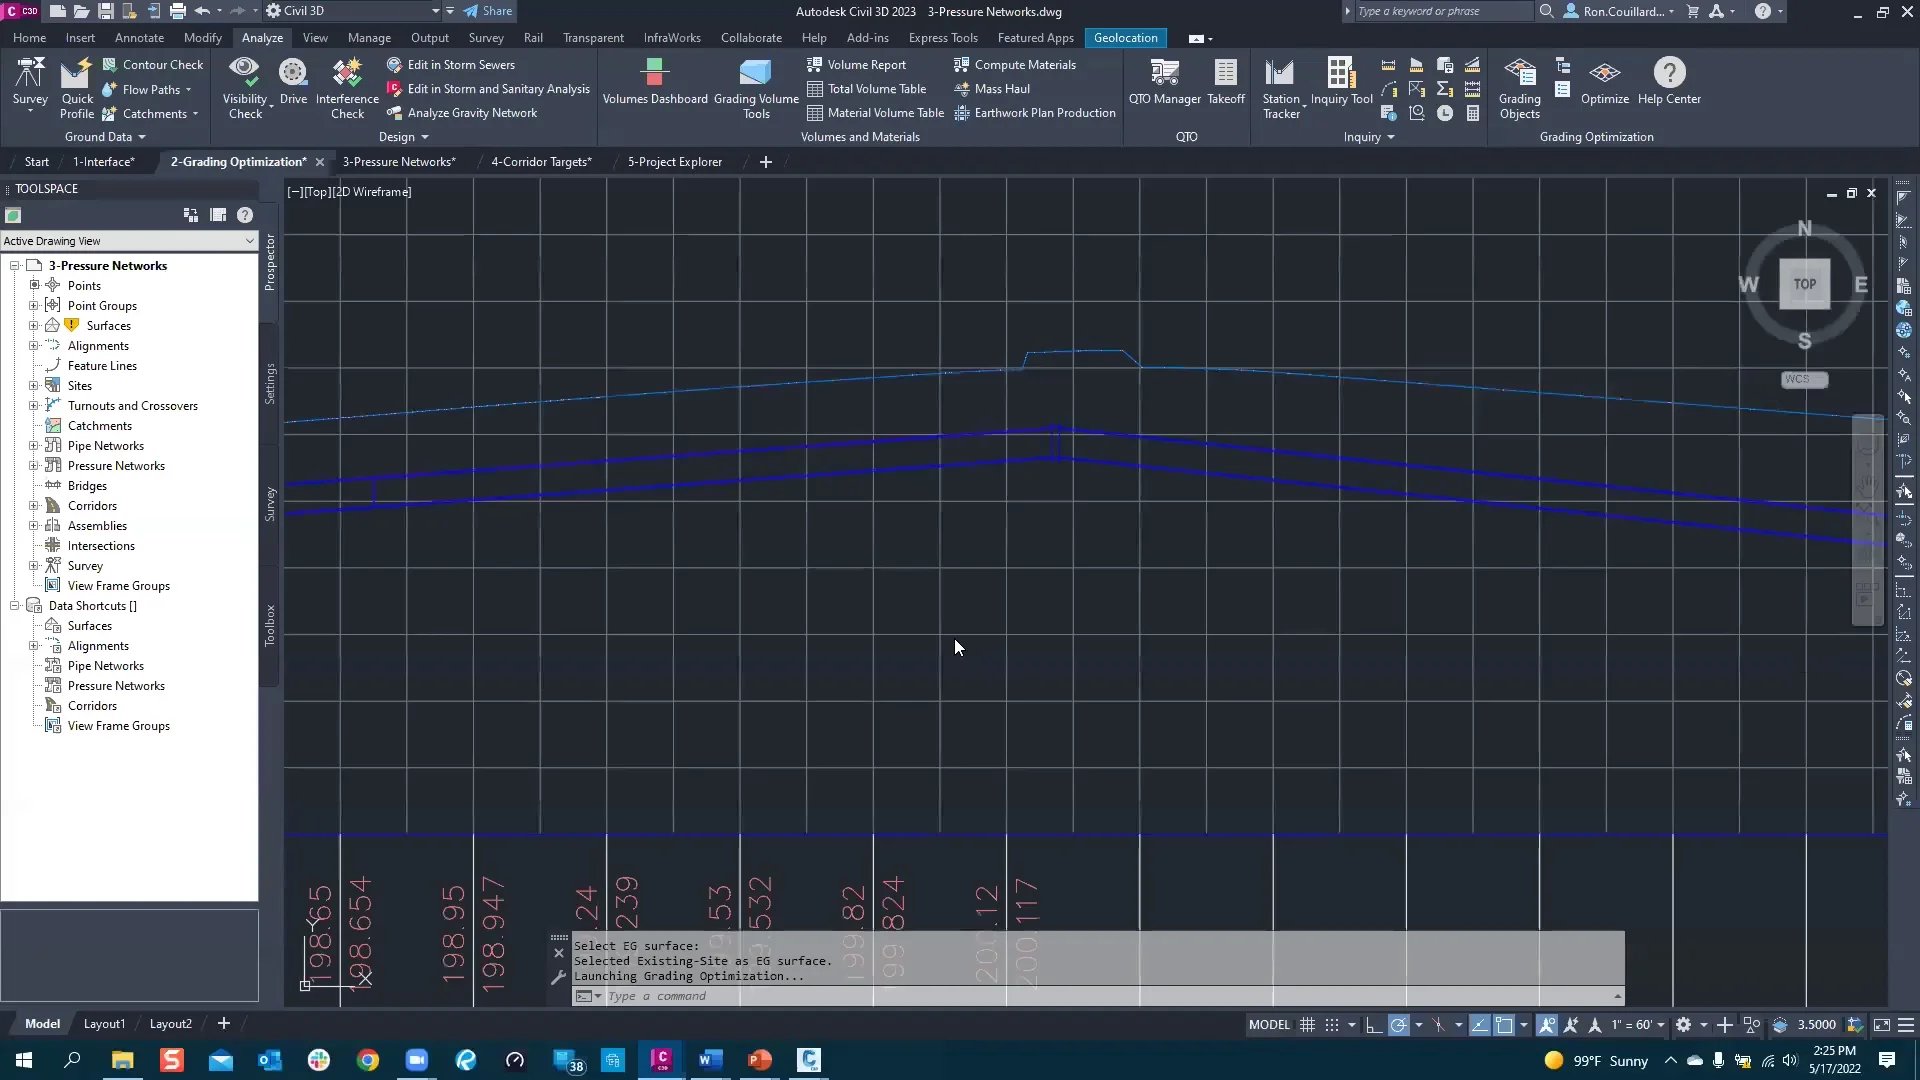Screen dimensions: 1920x1080
Task: Run the Optimize grading tool
Action: (x=1604, y=82)
